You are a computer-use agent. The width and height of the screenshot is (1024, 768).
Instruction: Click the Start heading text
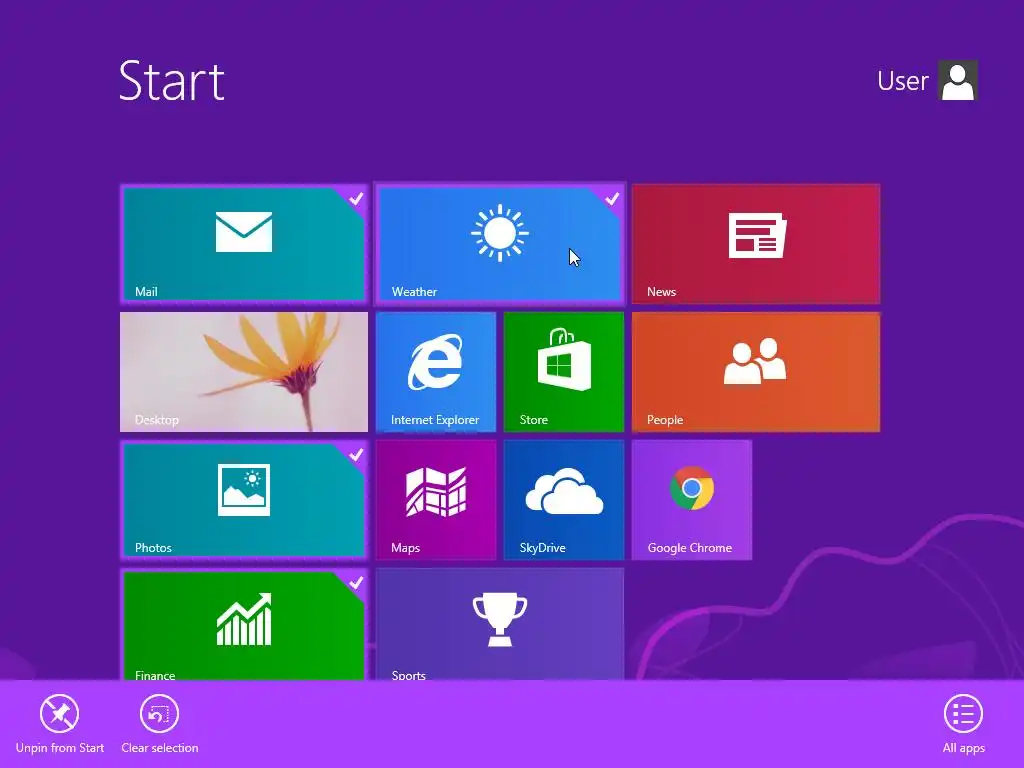point(172,81)
